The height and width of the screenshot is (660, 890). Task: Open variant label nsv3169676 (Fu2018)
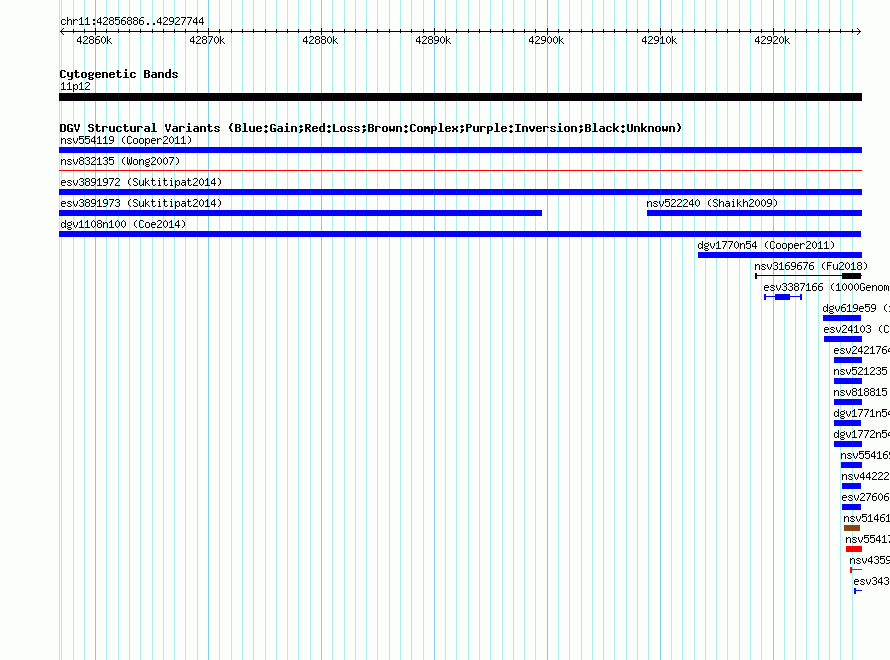tap(811, 266)
